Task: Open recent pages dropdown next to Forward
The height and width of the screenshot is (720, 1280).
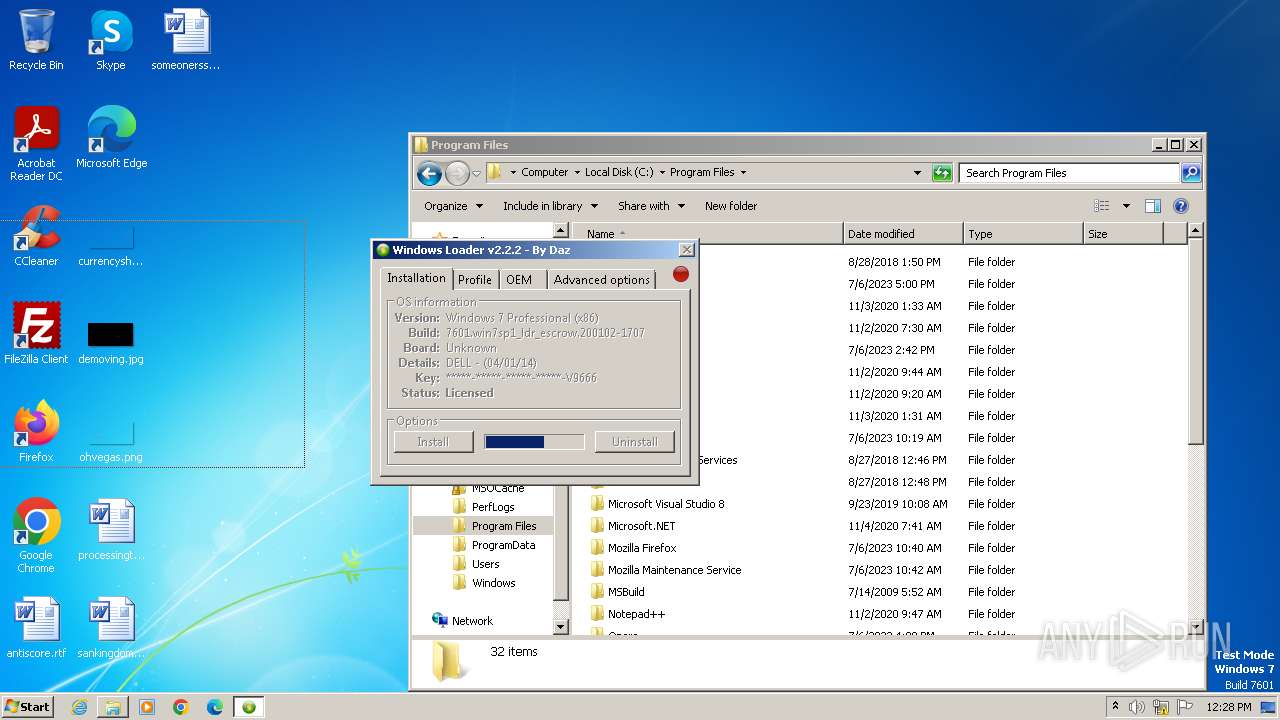Action: tap(477, 173)
